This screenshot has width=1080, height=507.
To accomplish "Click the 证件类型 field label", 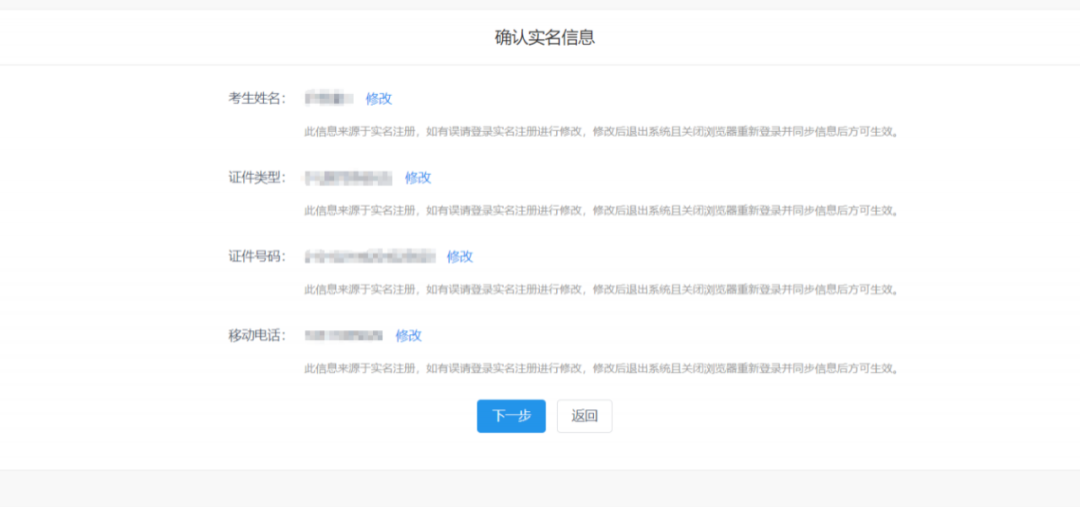I will coord(256,177).
